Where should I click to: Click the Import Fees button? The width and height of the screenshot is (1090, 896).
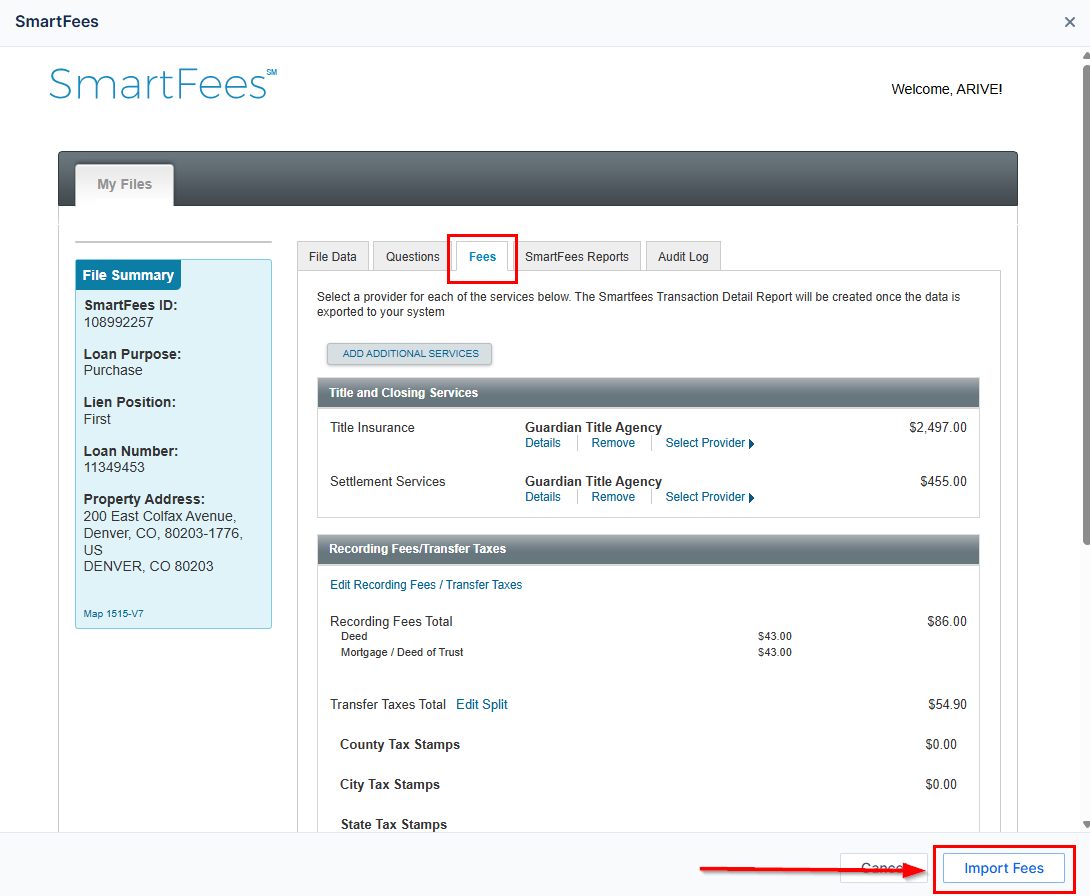(x=1003, y=868)
